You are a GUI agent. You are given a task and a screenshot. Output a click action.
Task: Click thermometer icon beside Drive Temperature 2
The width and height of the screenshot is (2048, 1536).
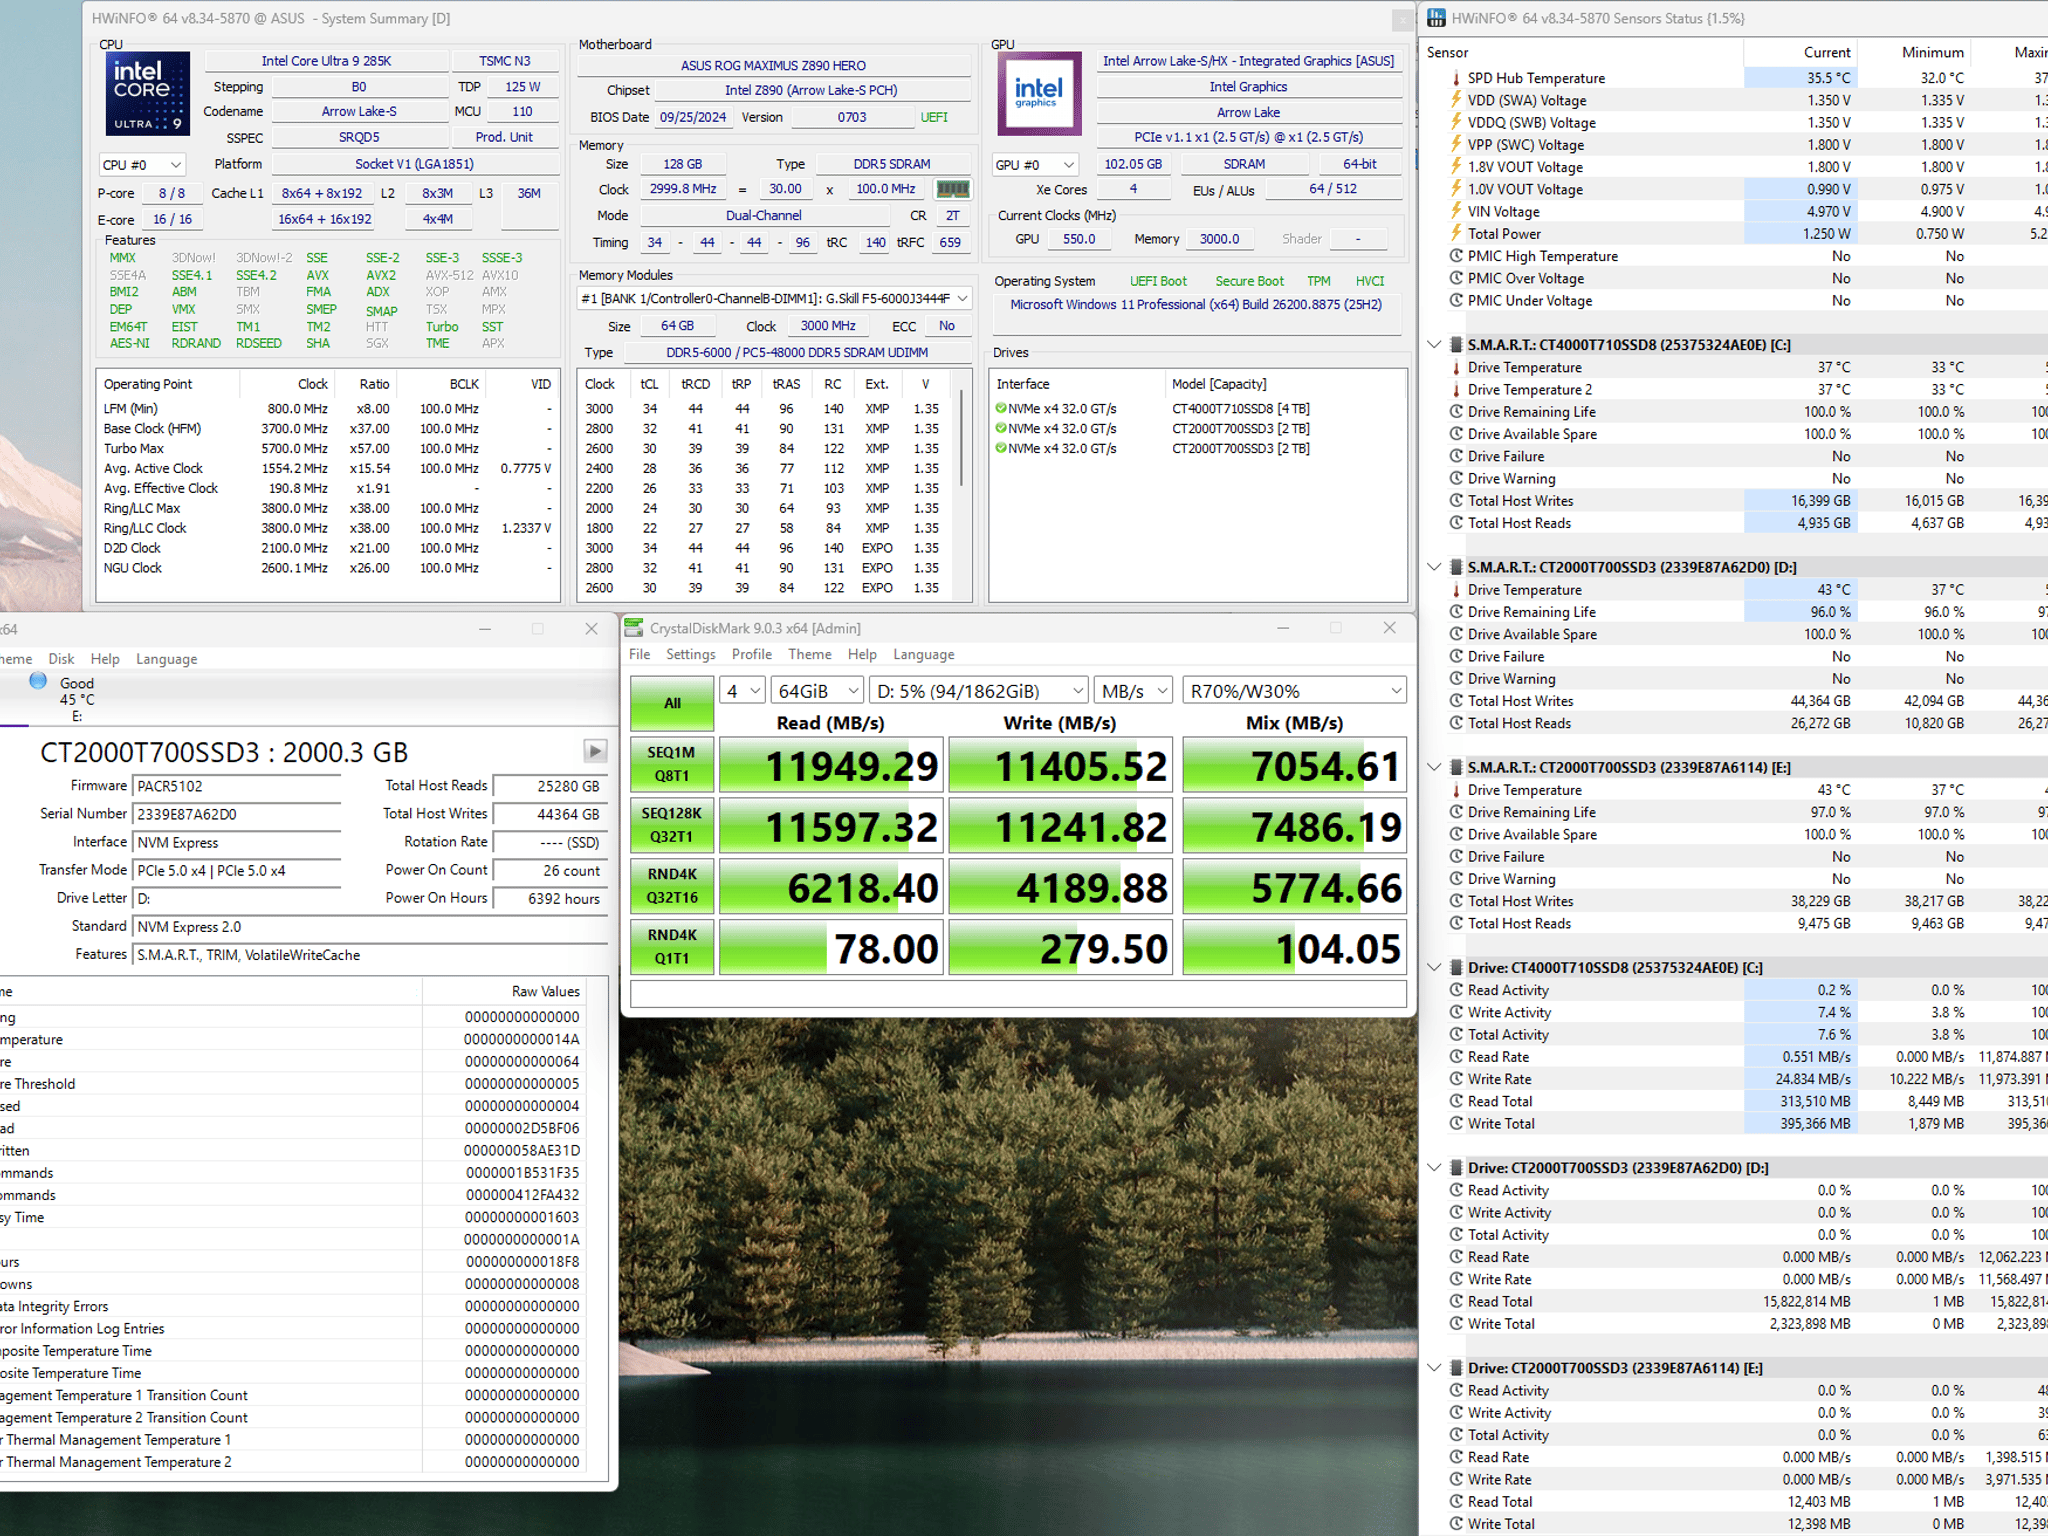tap(1456, 389)
